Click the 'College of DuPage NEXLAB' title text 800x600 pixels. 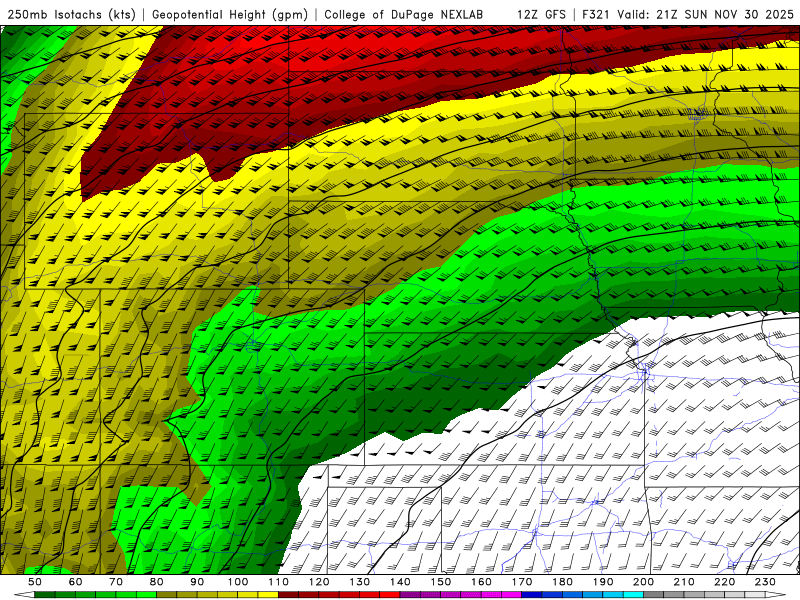[x=404, y=15]
